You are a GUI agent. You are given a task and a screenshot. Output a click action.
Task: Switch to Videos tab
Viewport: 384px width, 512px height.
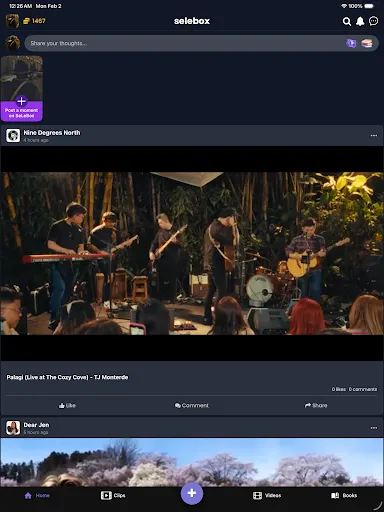coord(267,496)
